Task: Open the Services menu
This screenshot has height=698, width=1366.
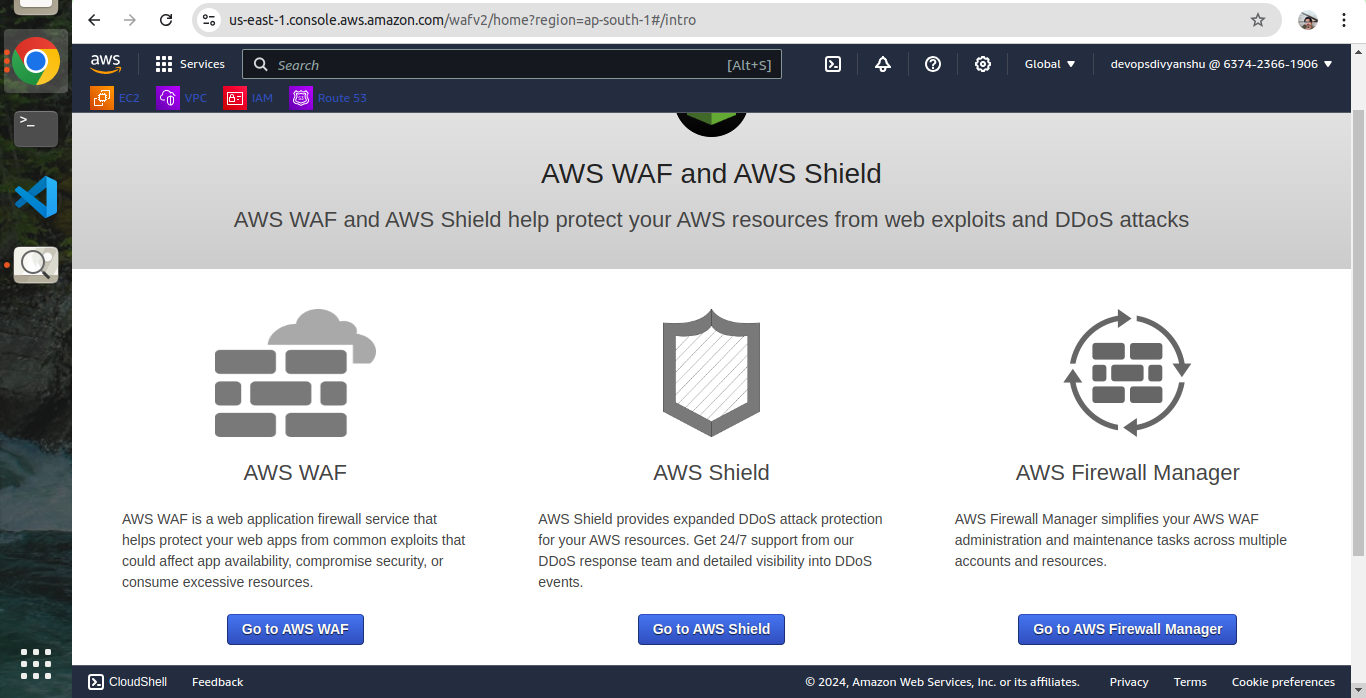Action: (x=190, y=64)
